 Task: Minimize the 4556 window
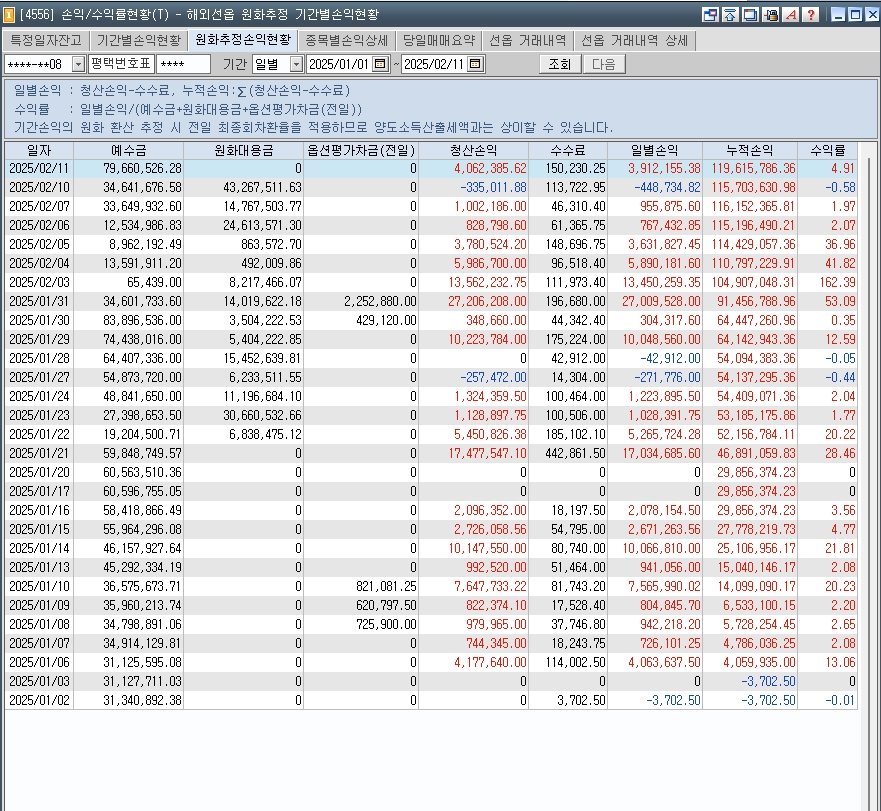click(x=838, y=15)
